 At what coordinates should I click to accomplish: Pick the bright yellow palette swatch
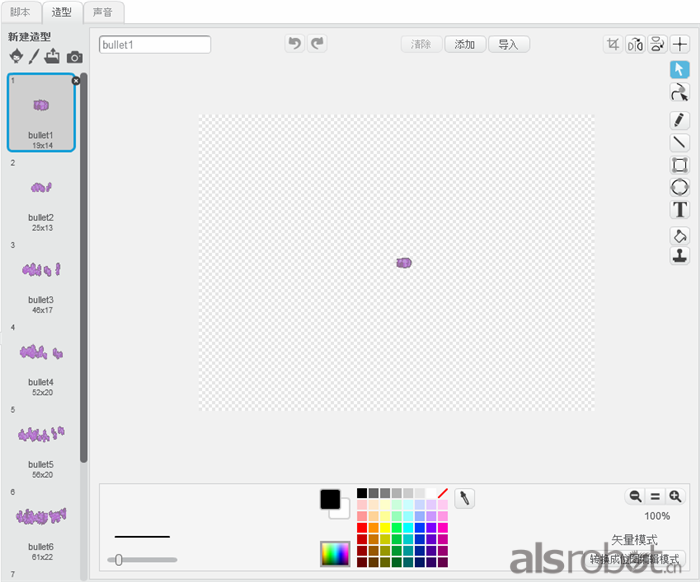[385, 528]
